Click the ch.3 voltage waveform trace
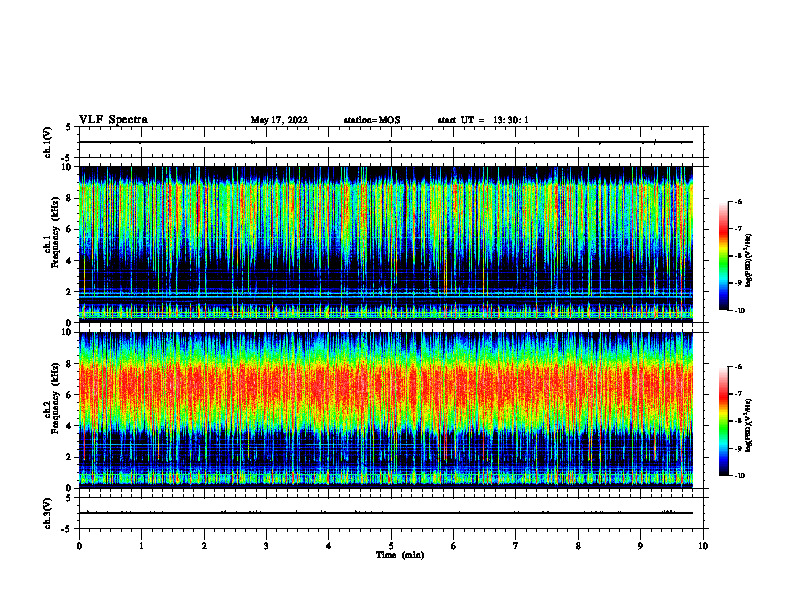Viewport: 792px width, 612px height. click(386, 513)
